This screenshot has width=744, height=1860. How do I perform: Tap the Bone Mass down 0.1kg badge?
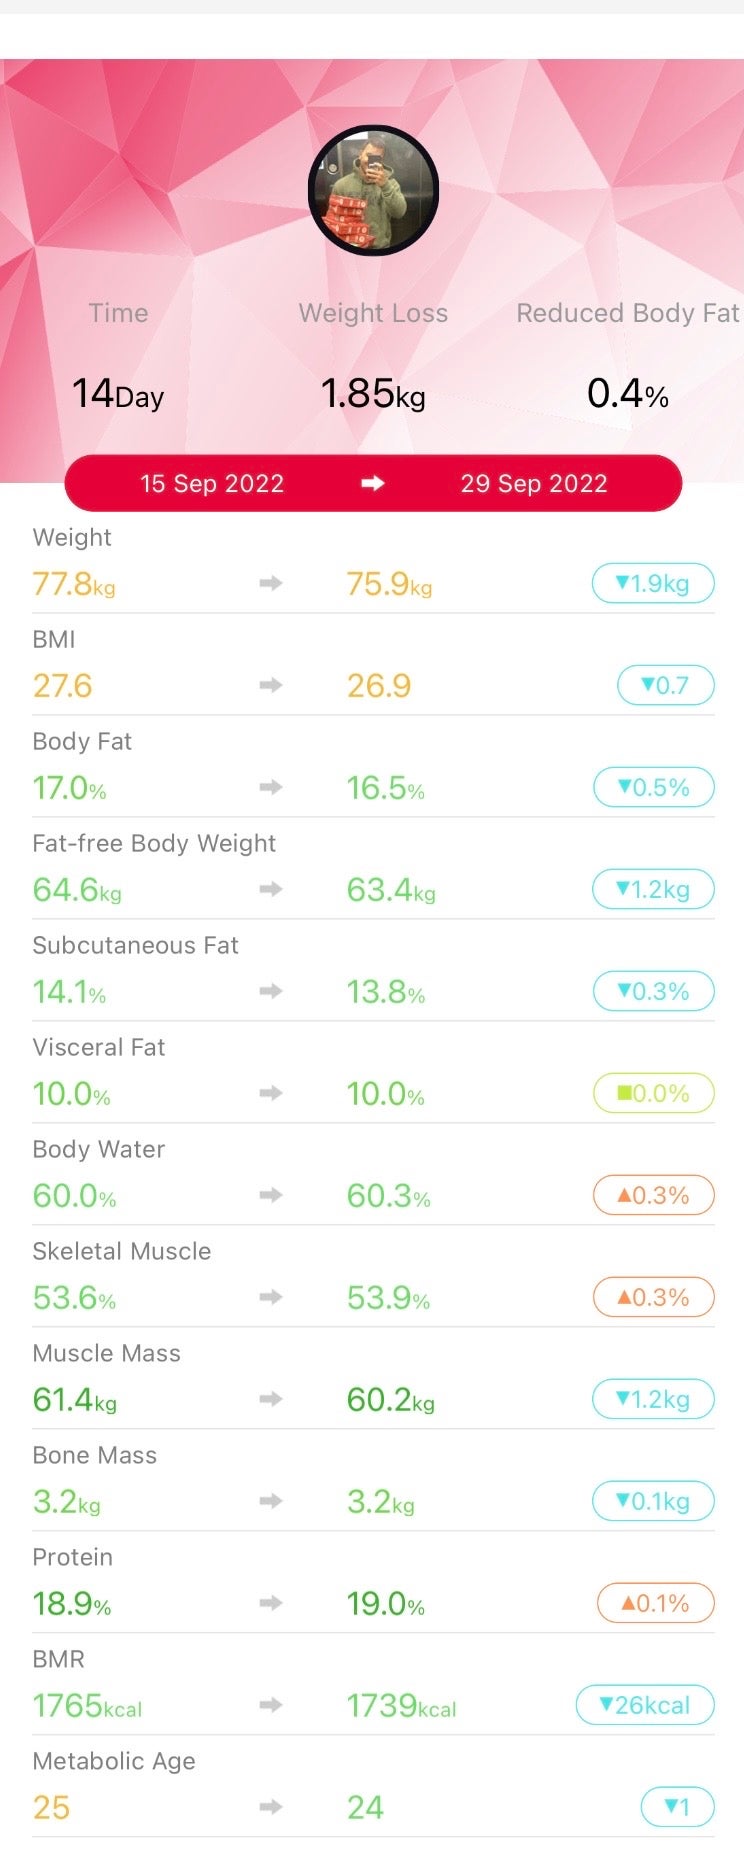point(654,1501)
